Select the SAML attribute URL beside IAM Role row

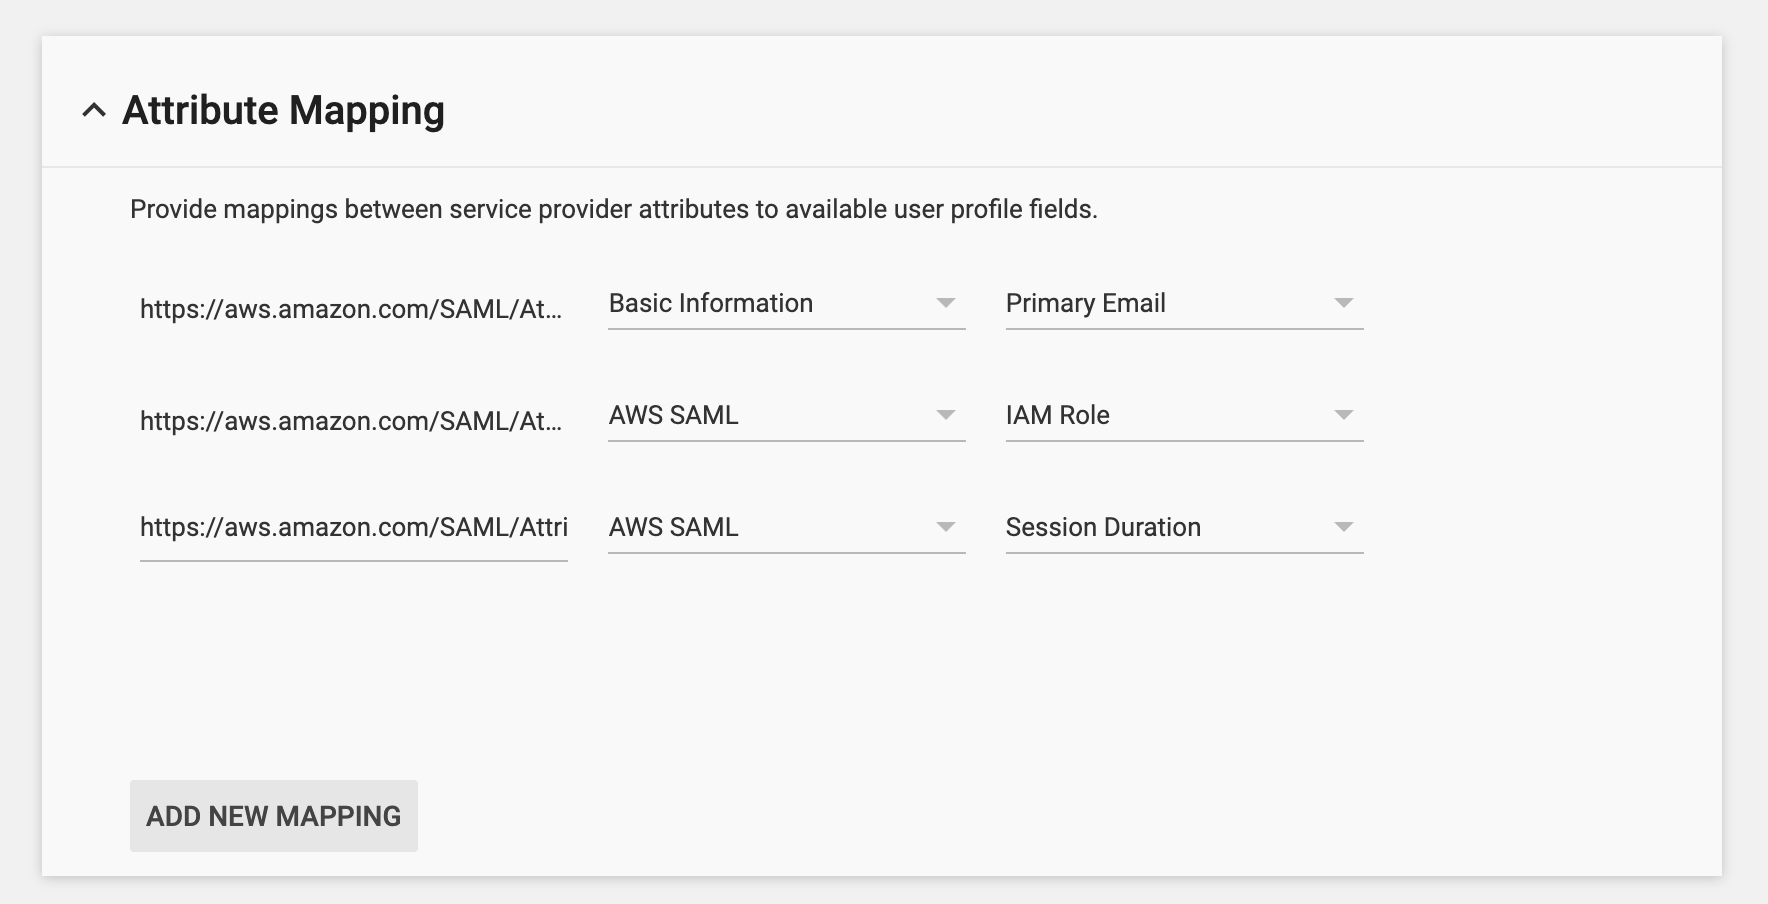tap(351, 421)
